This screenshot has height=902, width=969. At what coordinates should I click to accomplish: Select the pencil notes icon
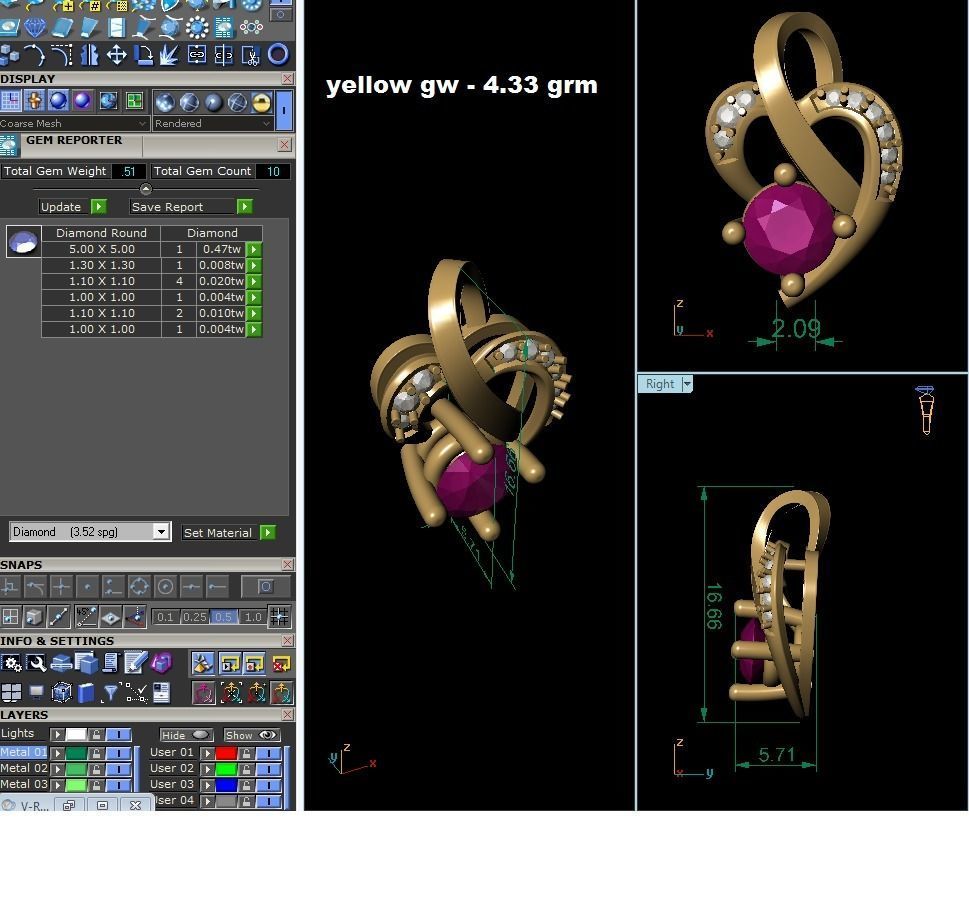click(x=135, y=664)
